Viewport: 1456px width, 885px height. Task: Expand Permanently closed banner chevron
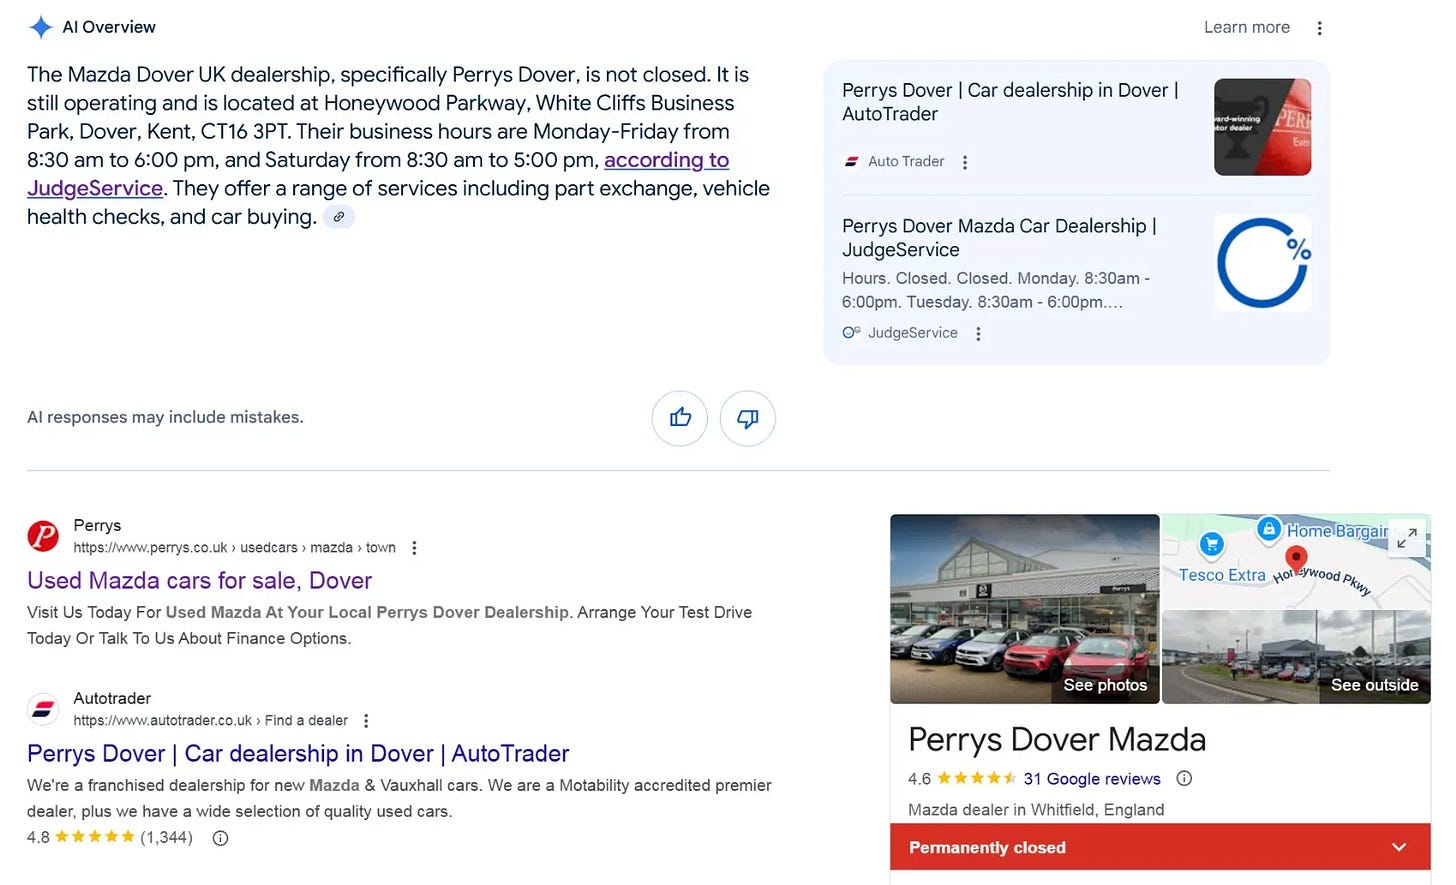point(1399,848)
